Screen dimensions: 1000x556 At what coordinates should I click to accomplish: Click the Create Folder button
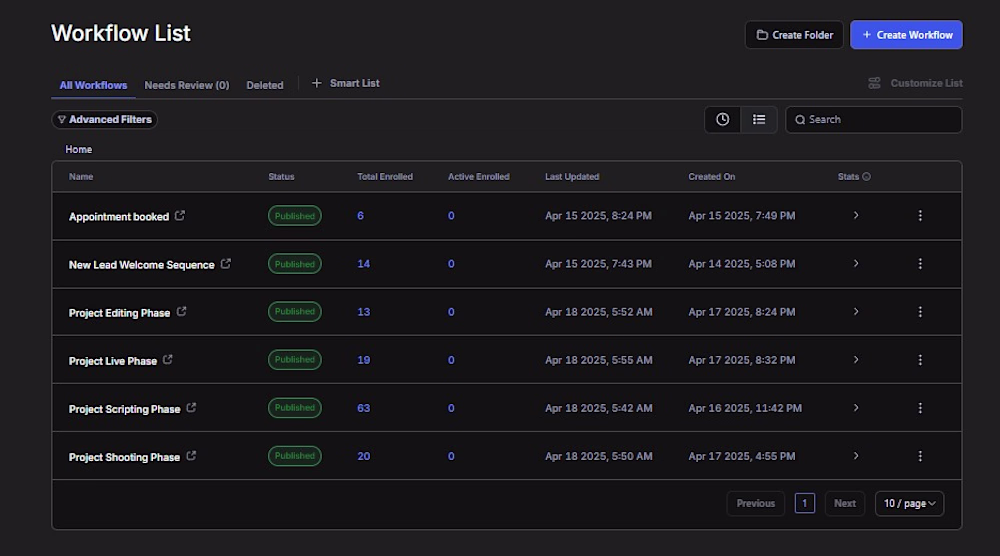click(x=794, y=35)
